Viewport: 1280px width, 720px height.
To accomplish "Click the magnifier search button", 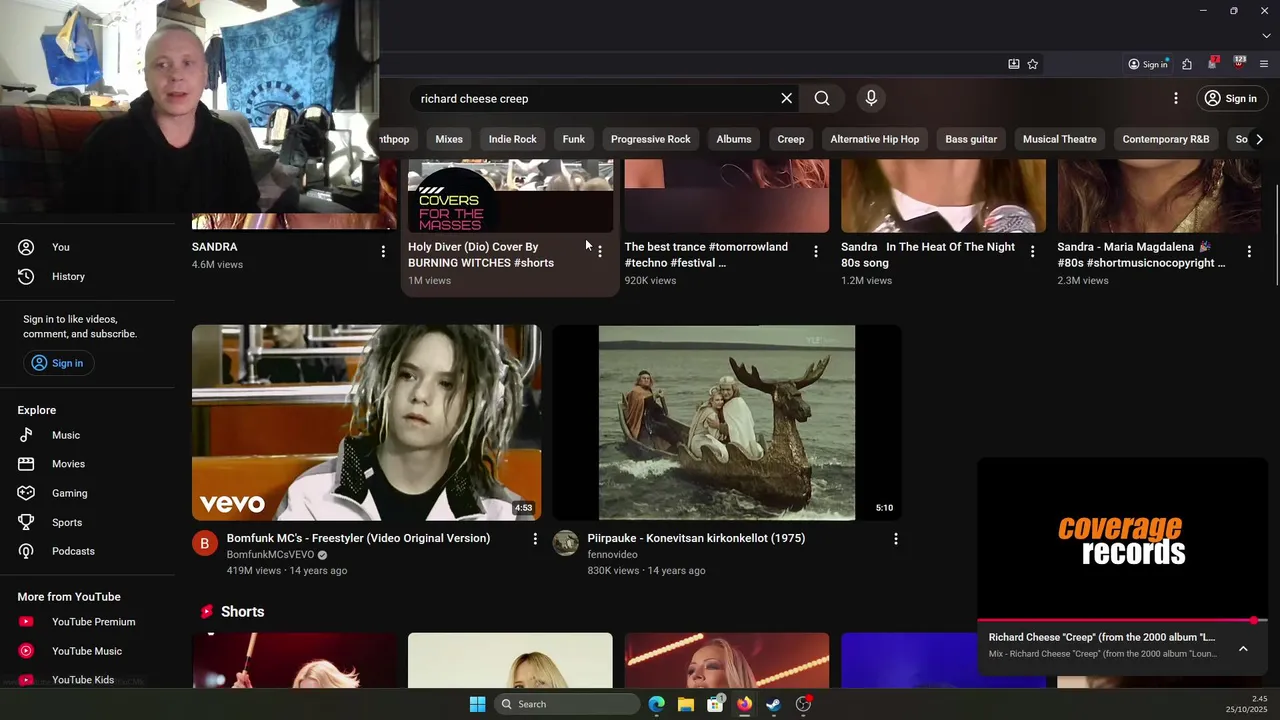I will point(822,98).
